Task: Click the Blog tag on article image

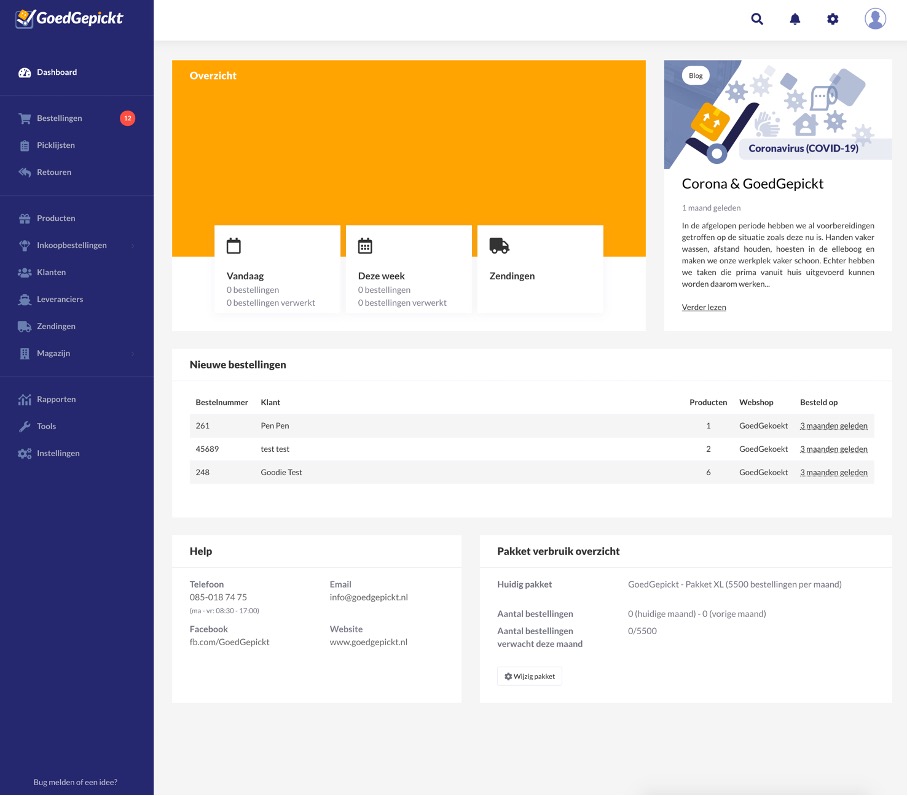Action: point(695,76)
